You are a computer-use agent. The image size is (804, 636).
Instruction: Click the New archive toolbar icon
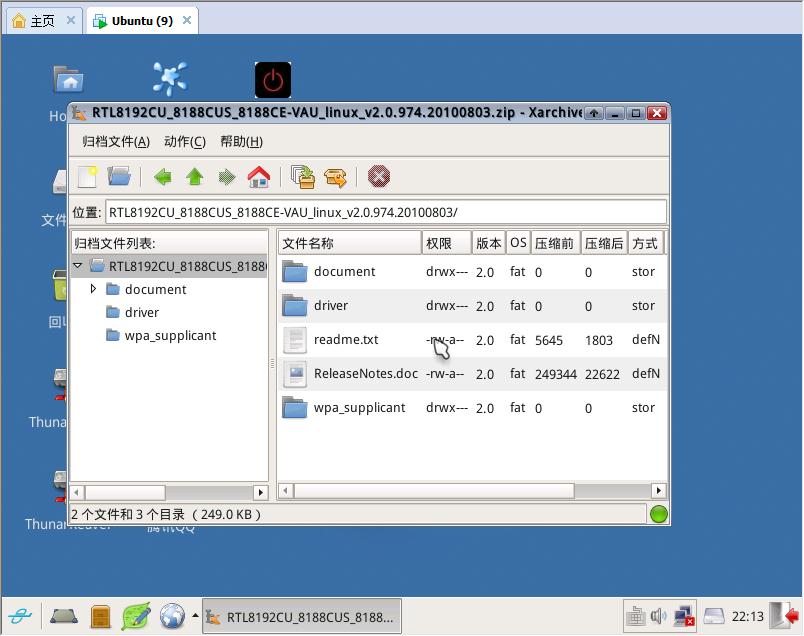88,177
